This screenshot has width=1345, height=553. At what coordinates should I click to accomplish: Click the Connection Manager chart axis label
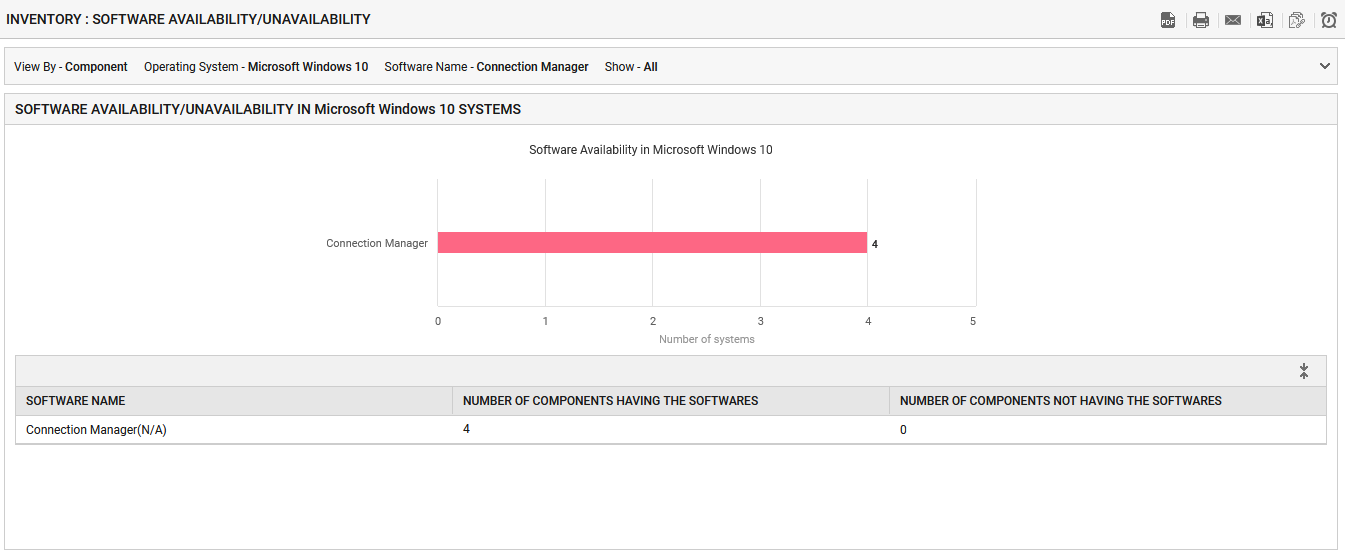(x=377, y=243)
